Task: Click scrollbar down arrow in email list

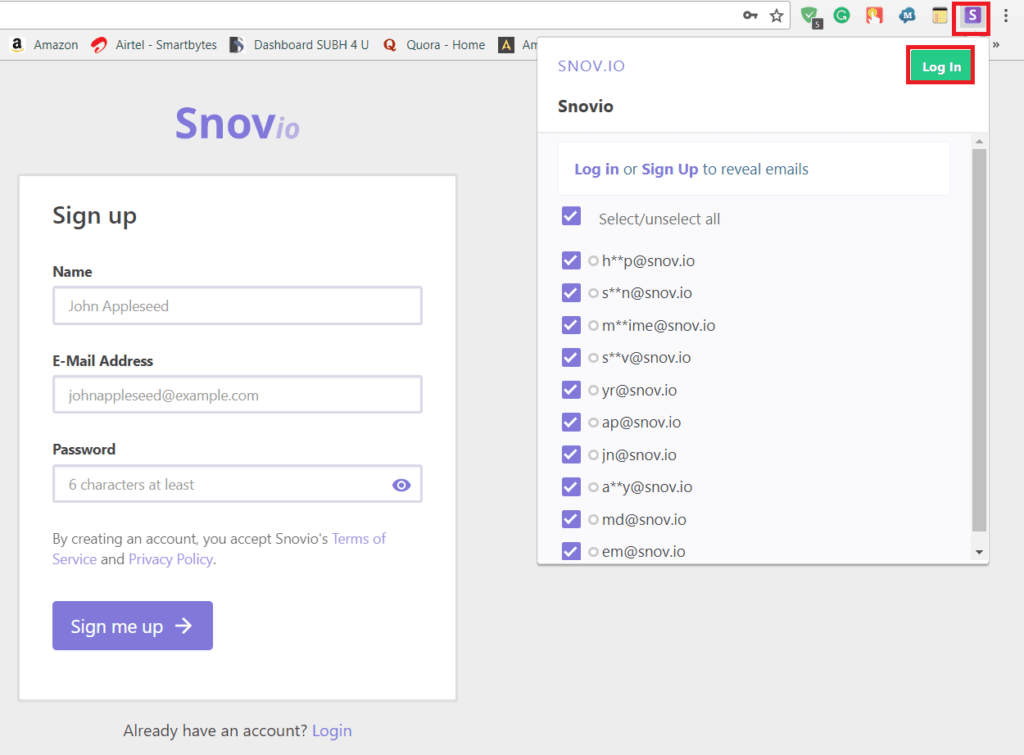Action: pyautogui.click(x=979, y=552)
